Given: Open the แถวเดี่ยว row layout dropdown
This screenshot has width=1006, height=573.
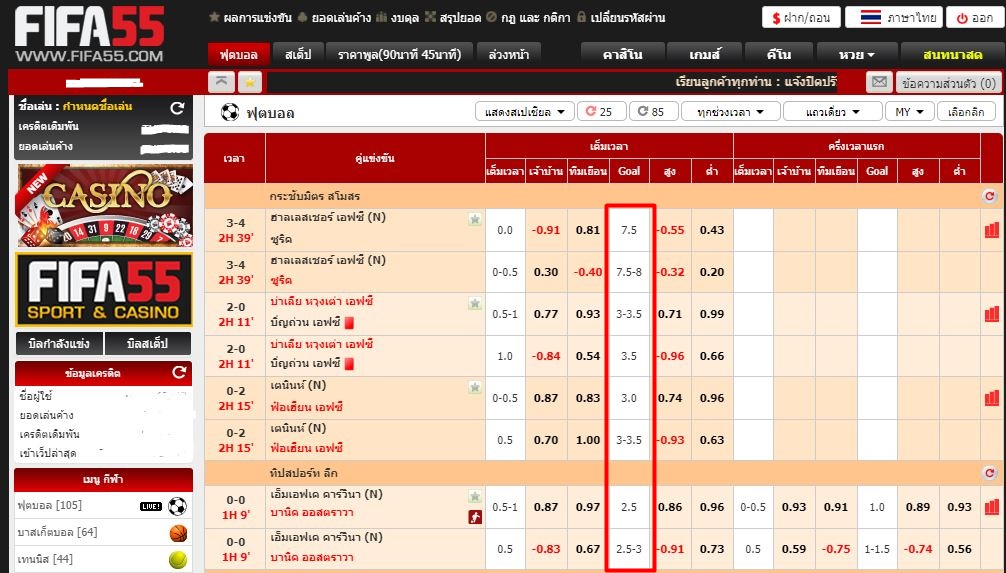Looking at the screenshot, I should pyautogui.click(x=832, y=112).
